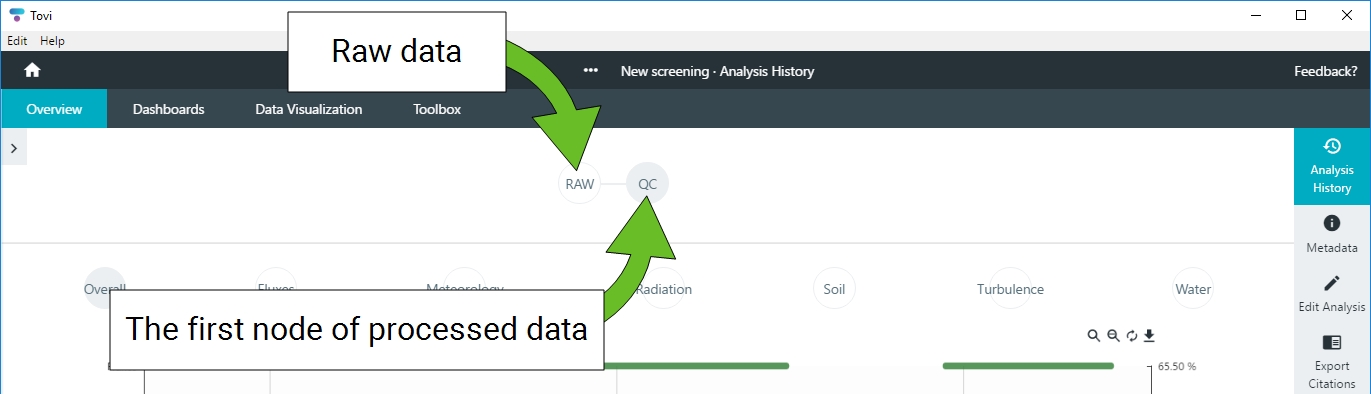Select the RAW data node
1371x394 pixels.
coord(580,184)
